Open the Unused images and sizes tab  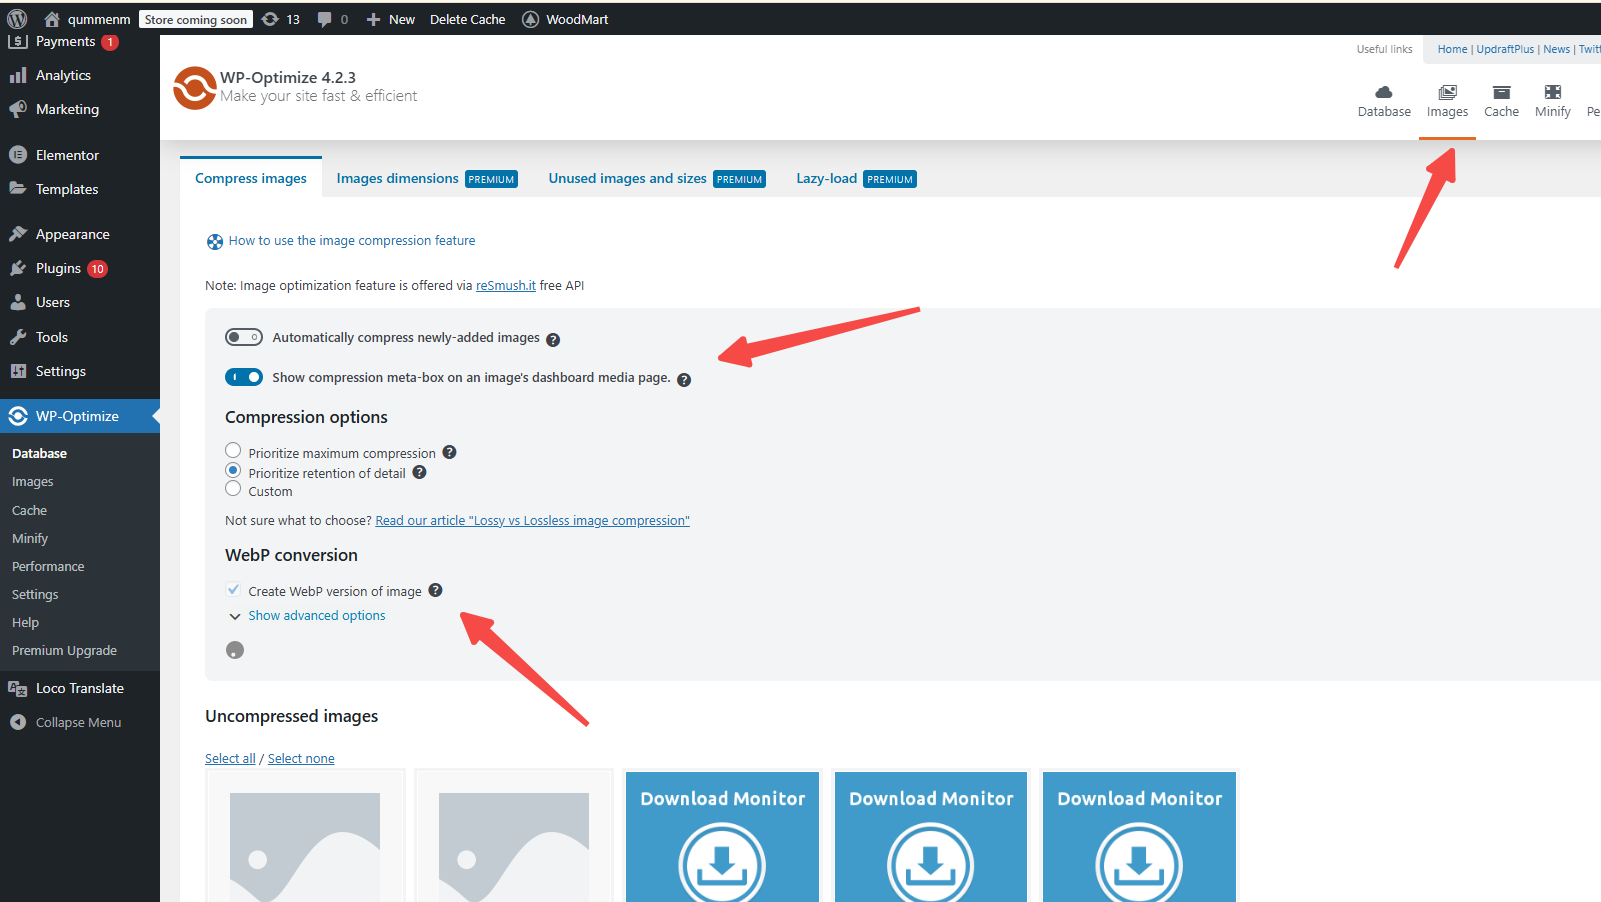pos(627,178)
